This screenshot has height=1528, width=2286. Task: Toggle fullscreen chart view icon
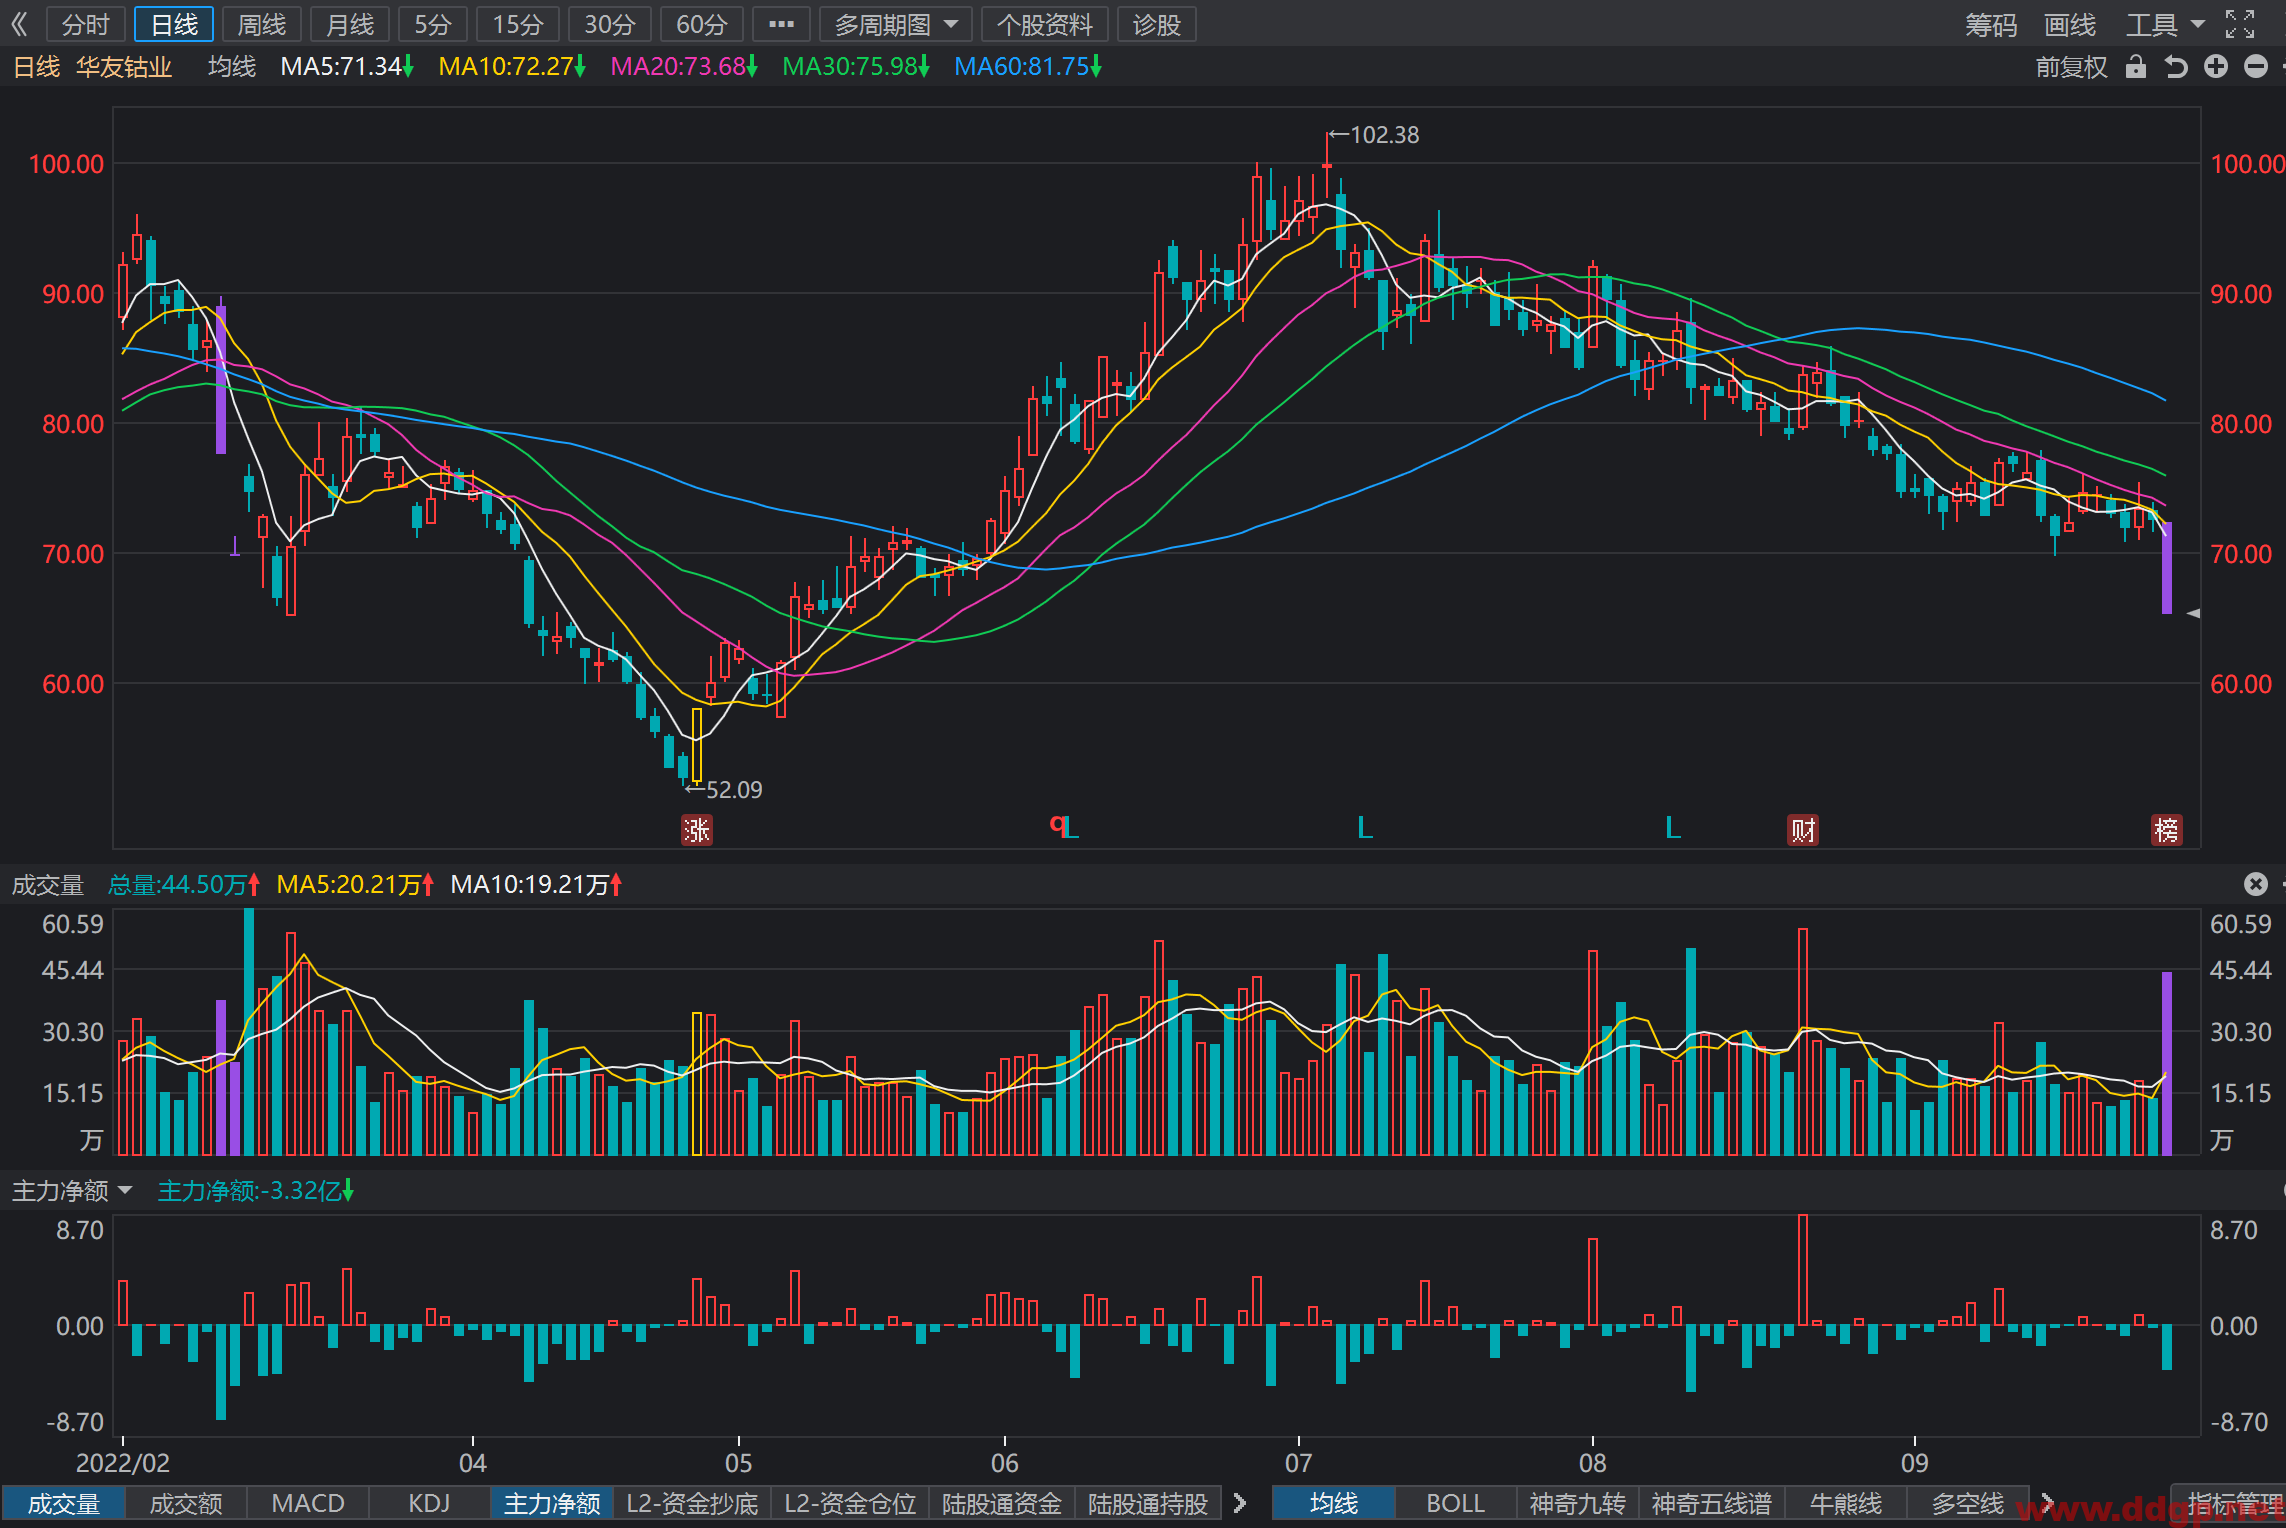2240,24
